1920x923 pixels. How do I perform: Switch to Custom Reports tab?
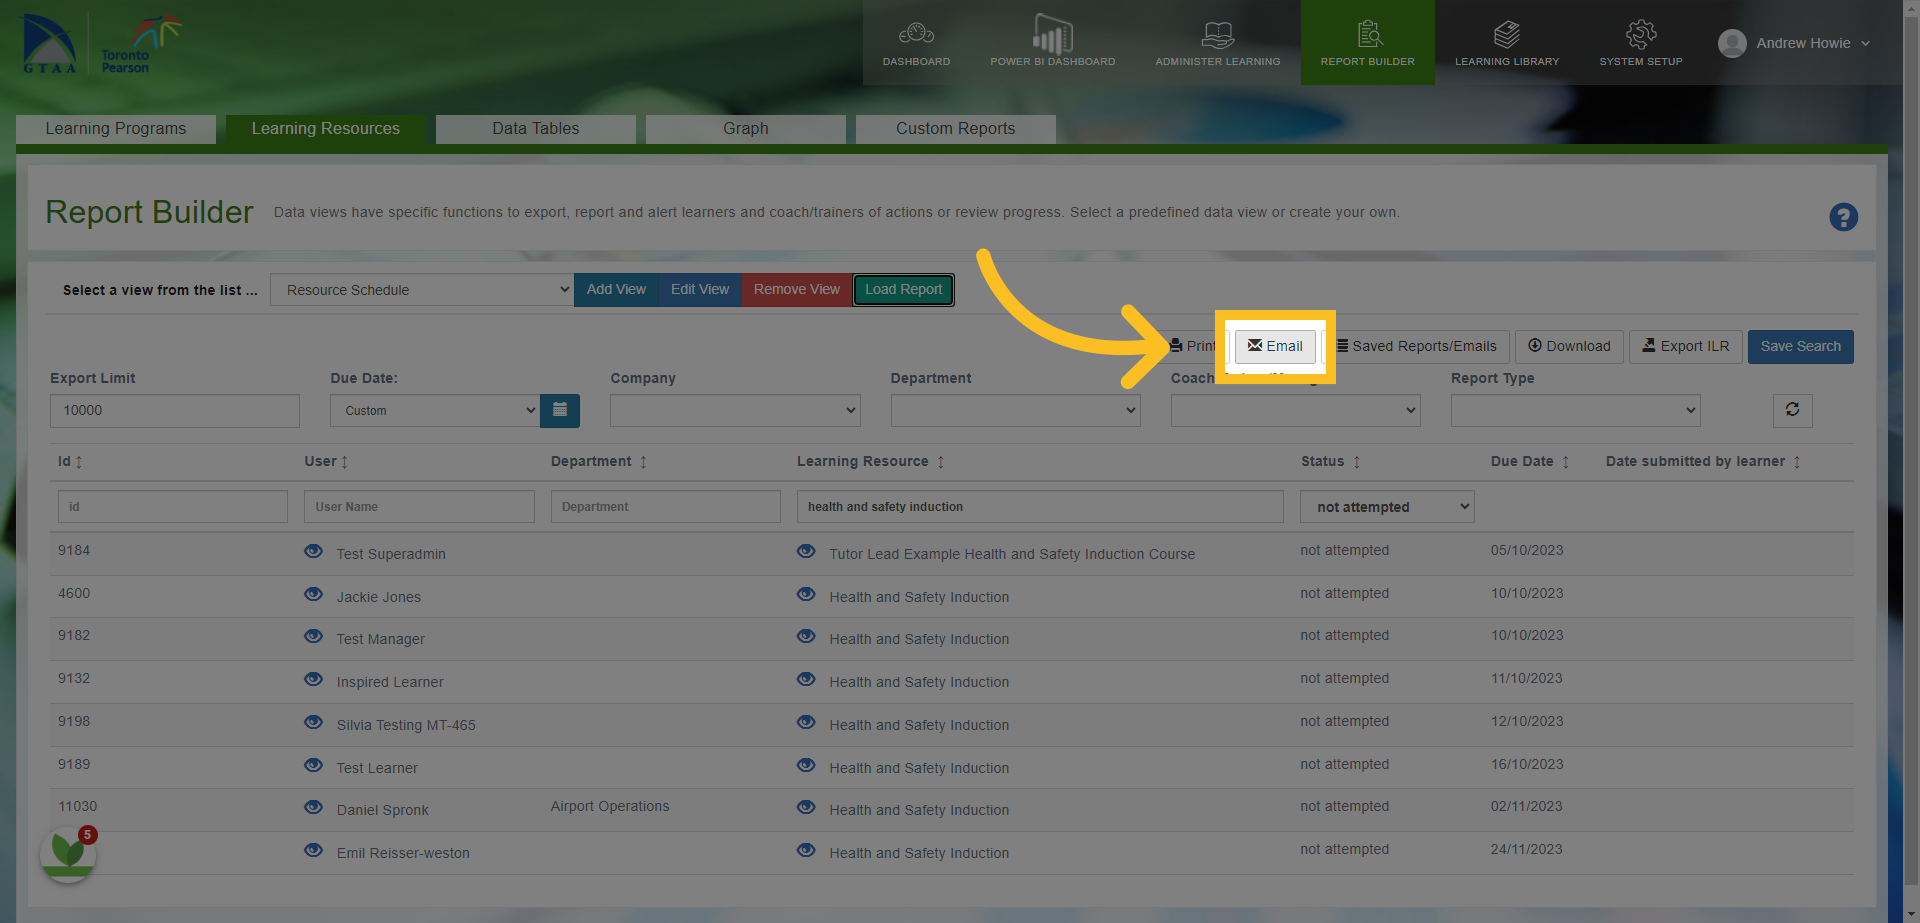[955, 129]
